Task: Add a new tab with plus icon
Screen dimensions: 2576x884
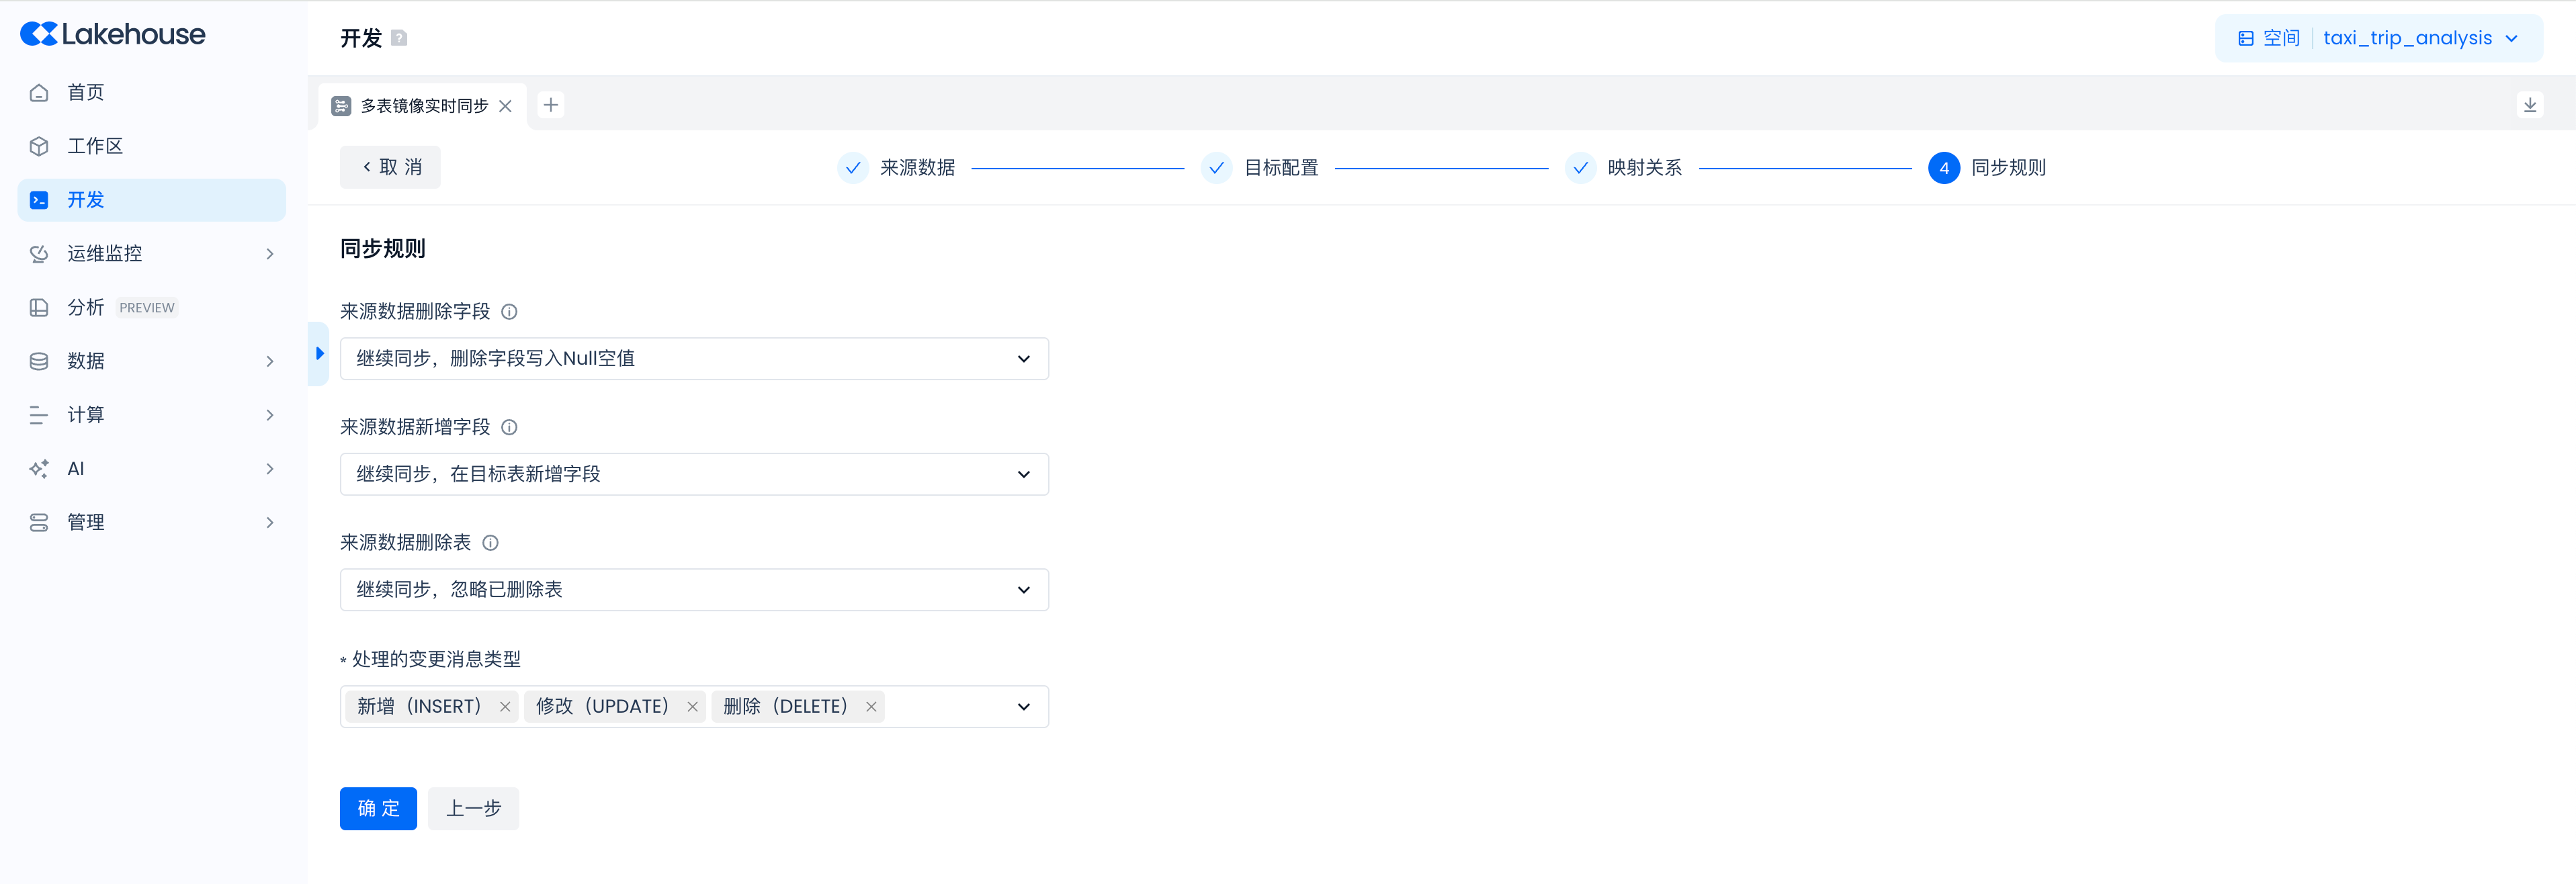Action: coord(551,105)
